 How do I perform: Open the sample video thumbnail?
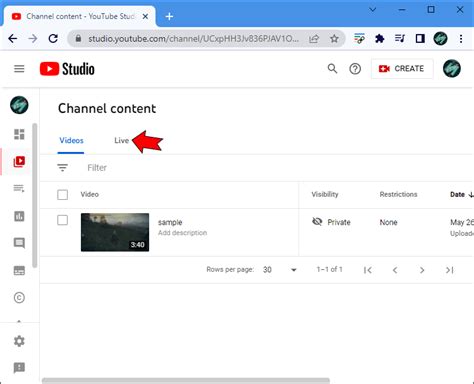tap(115, 232)
